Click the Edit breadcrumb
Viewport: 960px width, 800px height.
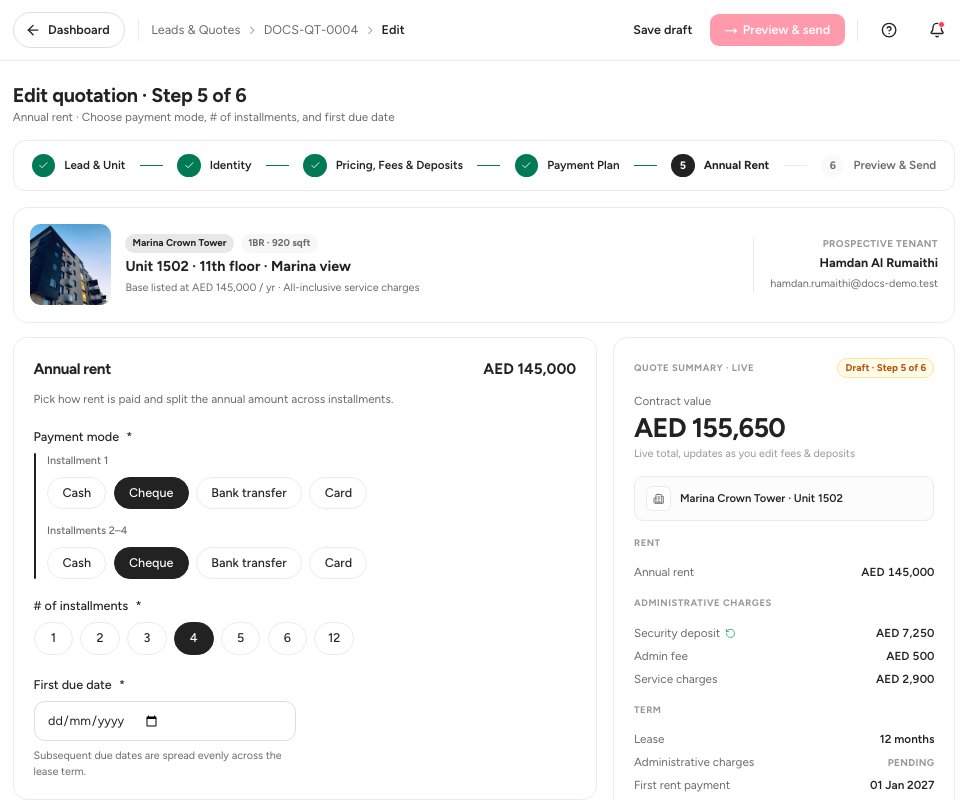(x=392, y=30)
